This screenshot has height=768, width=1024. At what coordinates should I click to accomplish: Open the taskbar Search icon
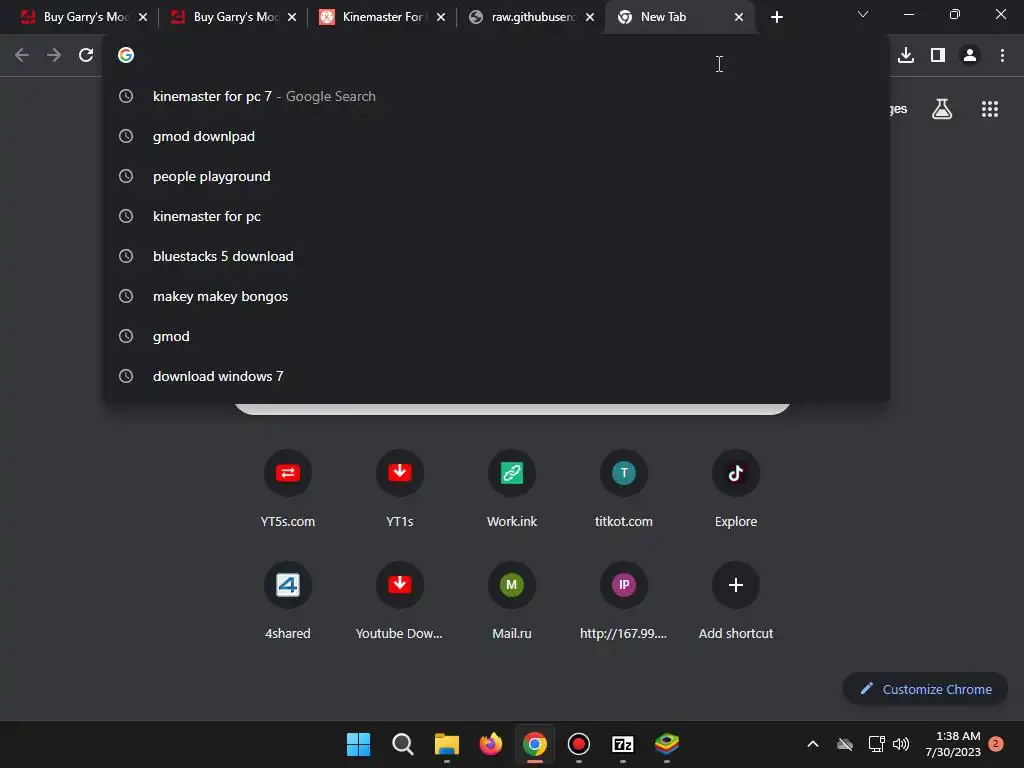click(x=402, y=744)
